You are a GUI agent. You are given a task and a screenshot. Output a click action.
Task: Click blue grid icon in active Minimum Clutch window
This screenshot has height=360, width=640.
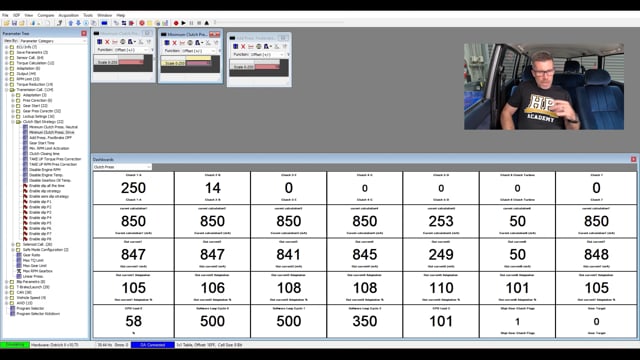[x=167, y=42]
